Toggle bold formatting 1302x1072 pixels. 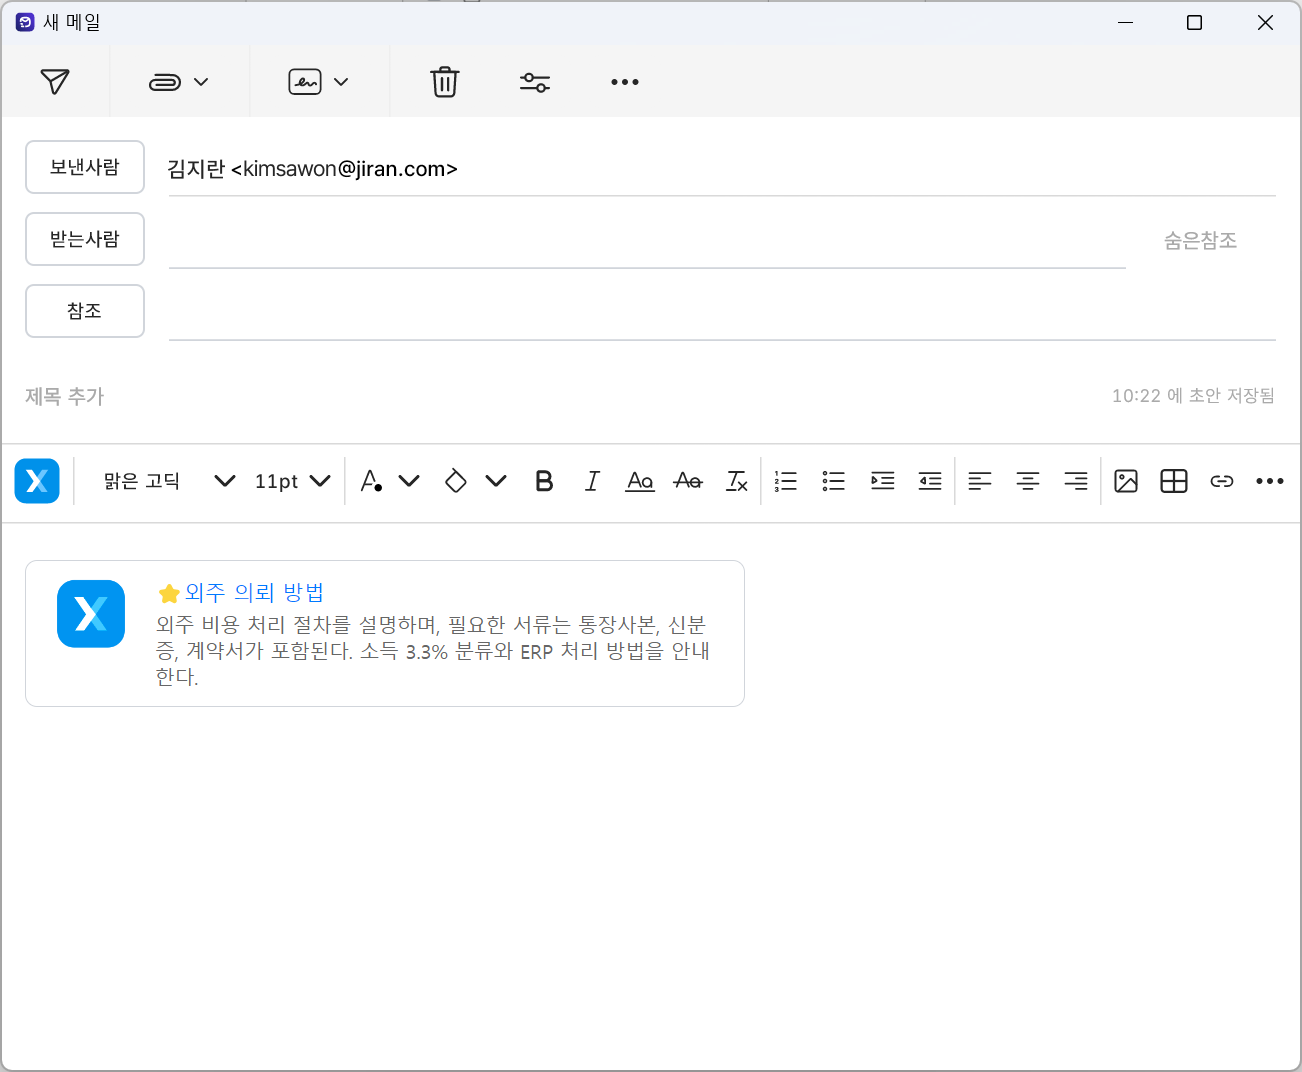[544, 481]
